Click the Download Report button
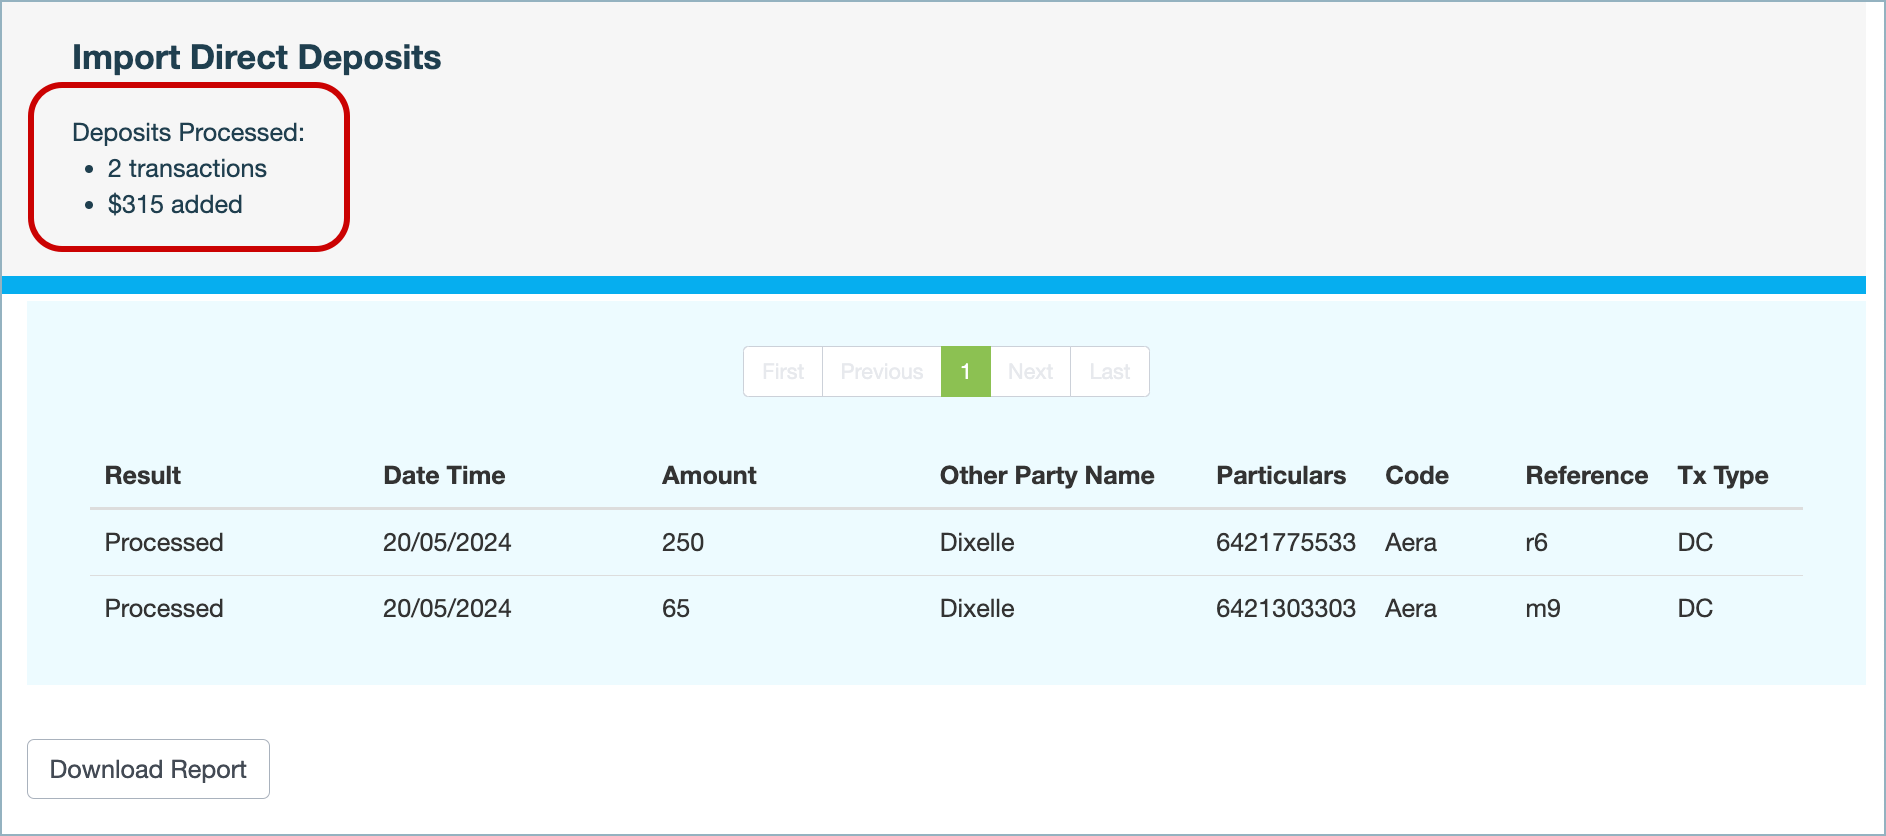Screen dimensions: 1886x836 click(148, 769)
